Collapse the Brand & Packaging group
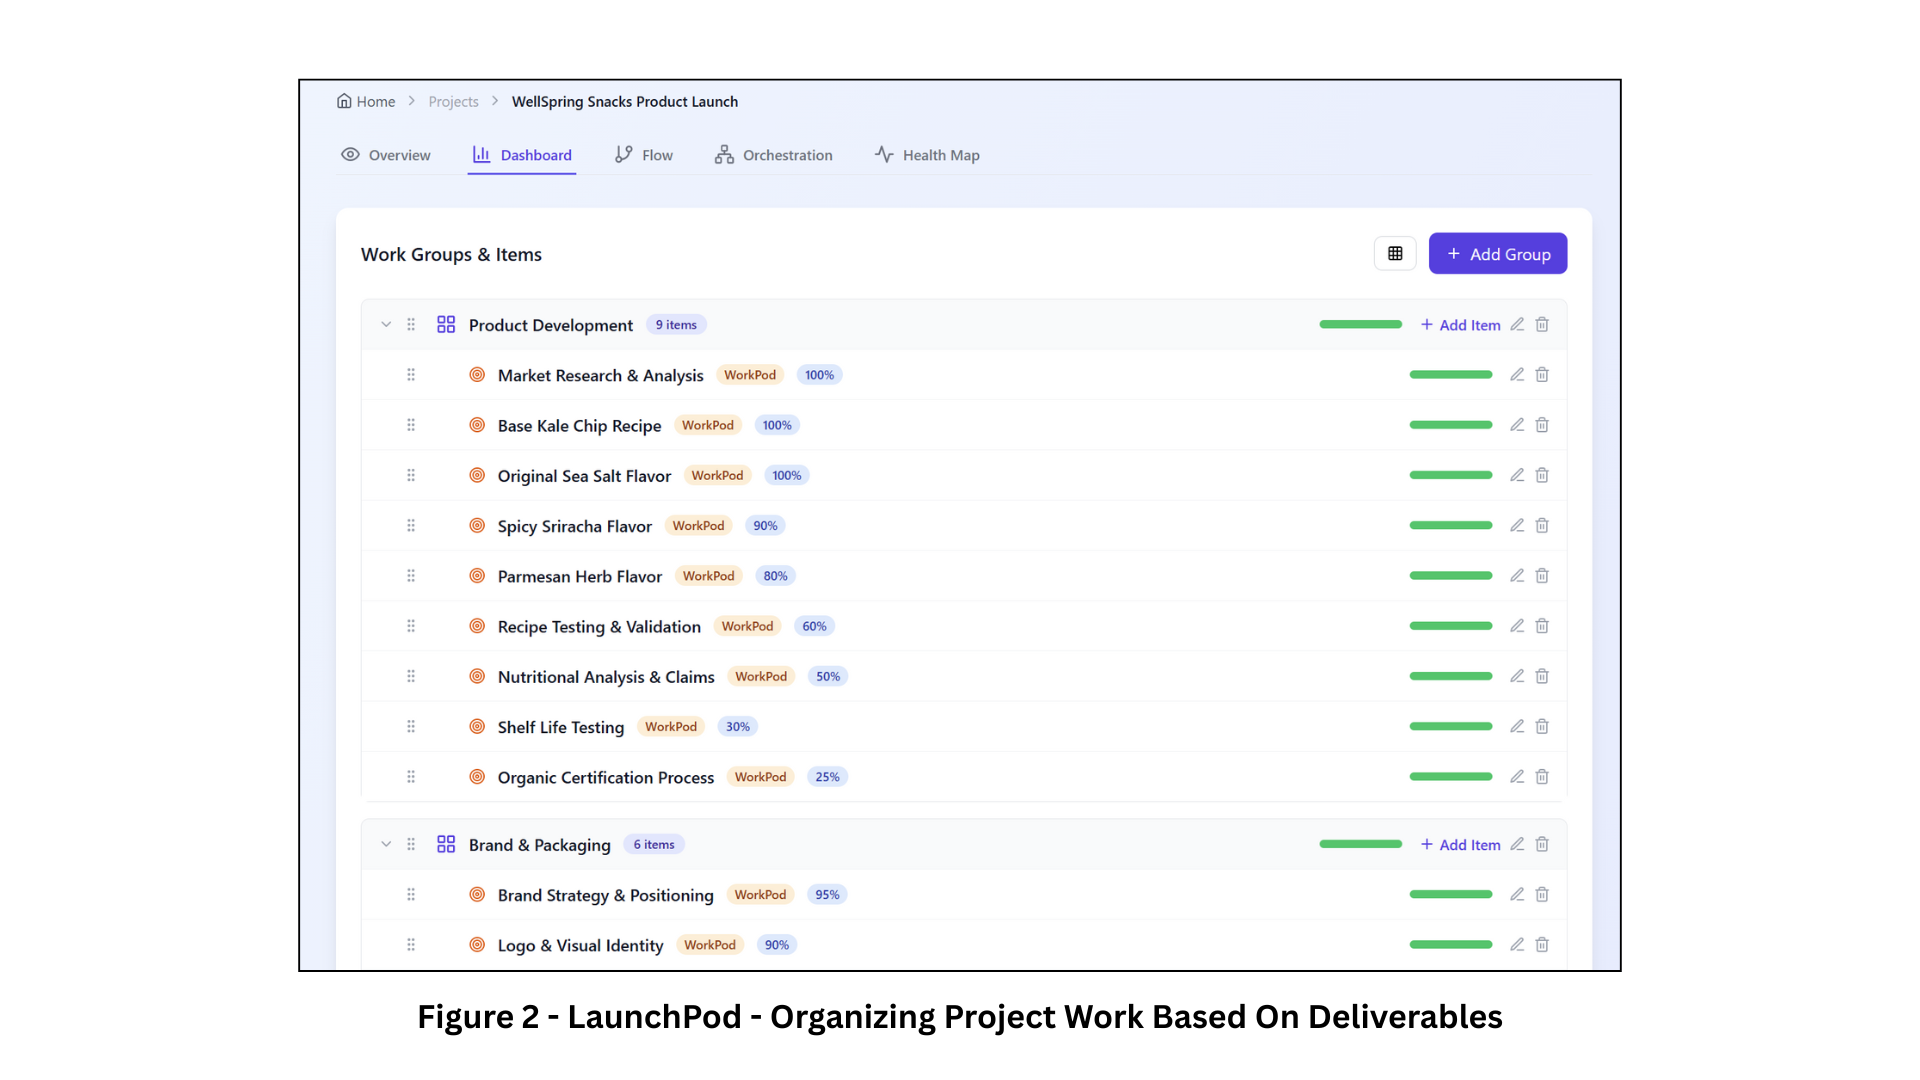The width and height of the screenshot is (1920, 1080). pos(386,845)
